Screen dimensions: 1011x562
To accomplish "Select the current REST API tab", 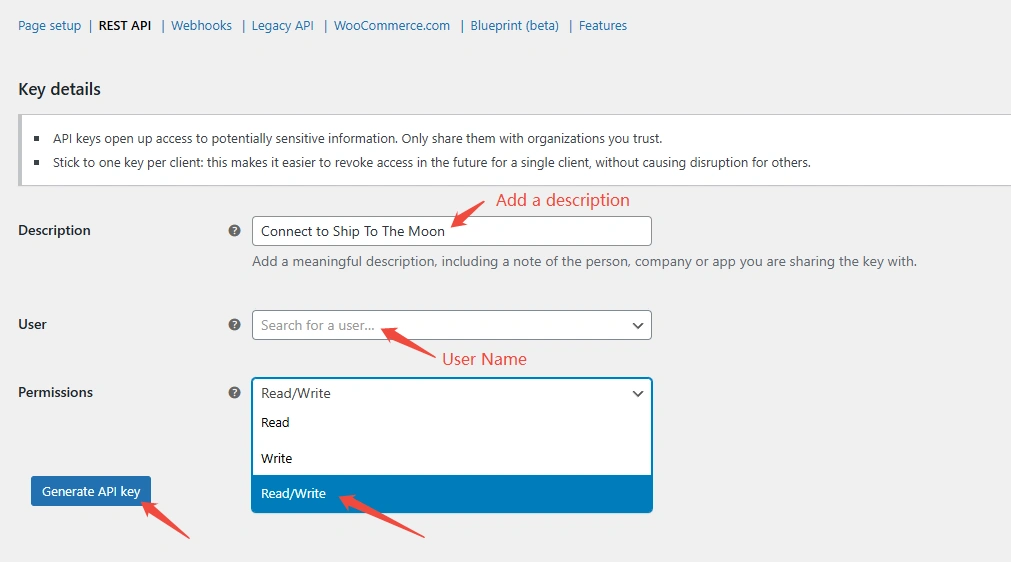I will tap(125, 26).
